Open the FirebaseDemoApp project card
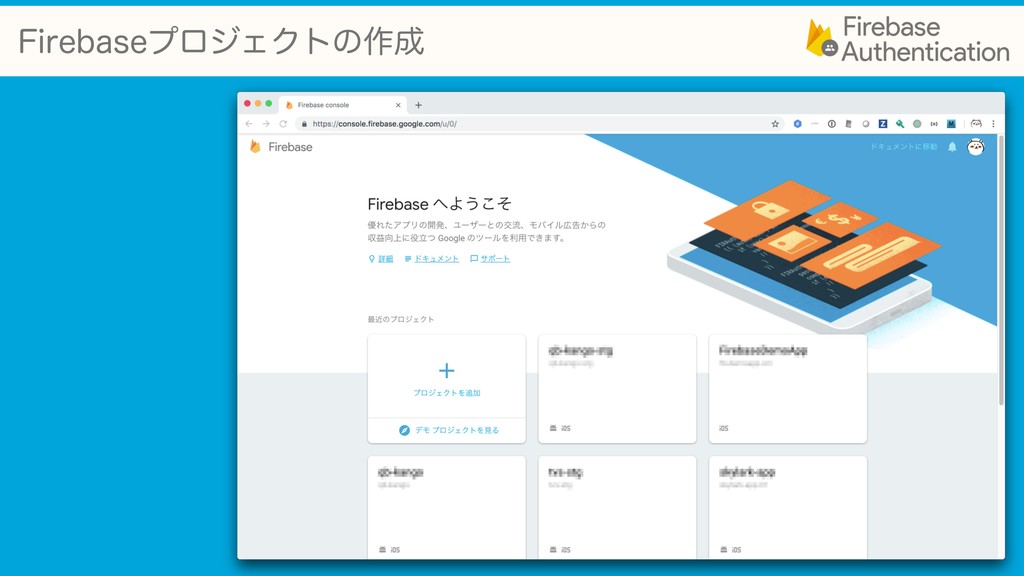1024x576 pixels. 788,389
